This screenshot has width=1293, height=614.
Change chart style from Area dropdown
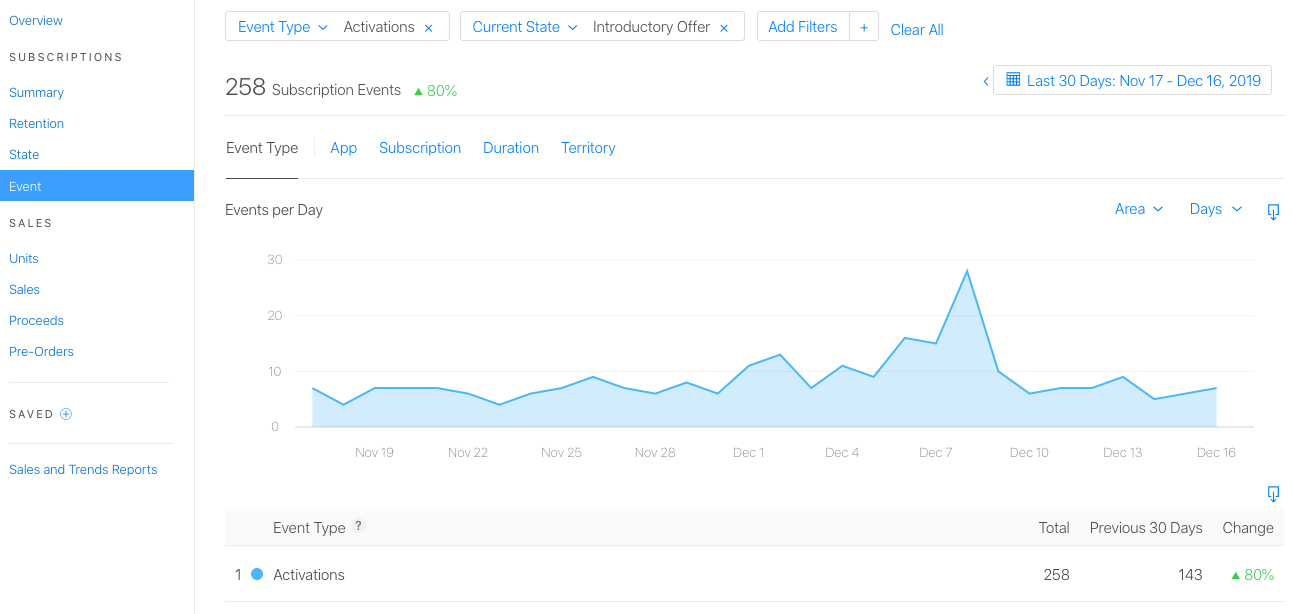1139,209
